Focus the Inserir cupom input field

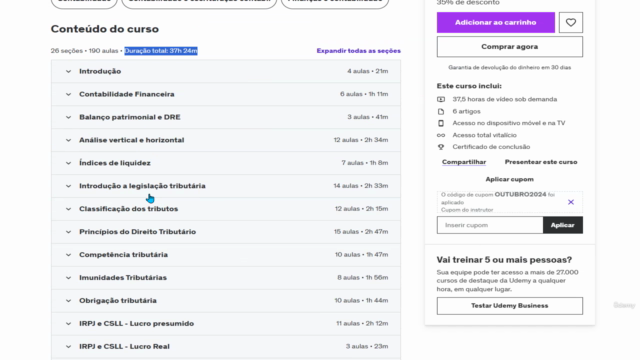pyautogui.click(x=490, y=225)
